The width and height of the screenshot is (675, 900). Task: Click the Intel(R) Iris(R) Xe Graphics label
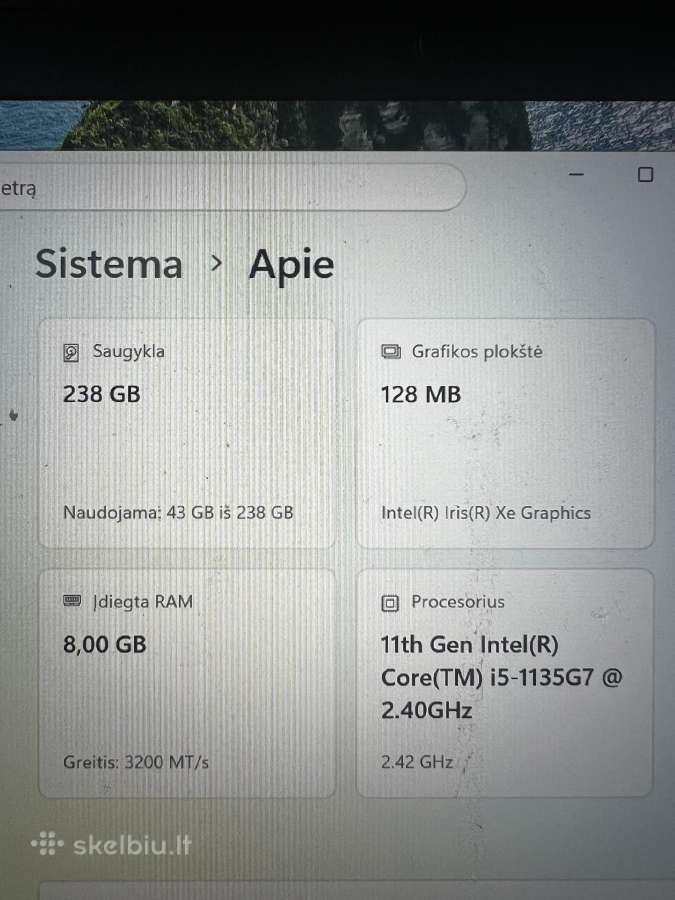(486, 513)
